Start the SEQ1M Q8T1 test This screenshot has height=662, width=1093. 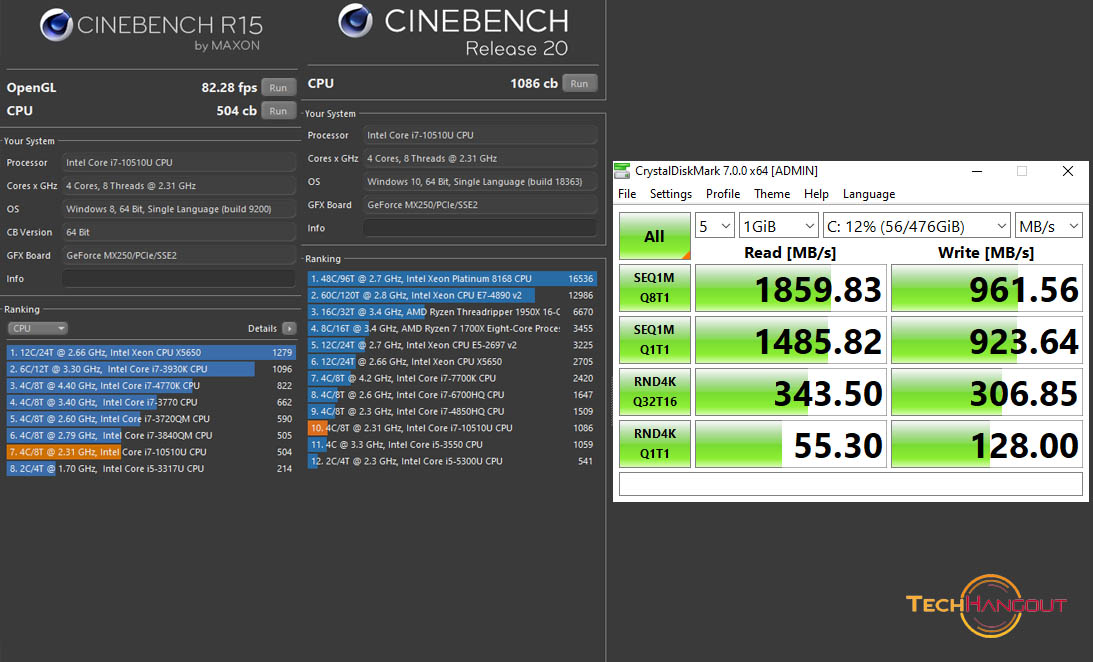pos(655,288)
